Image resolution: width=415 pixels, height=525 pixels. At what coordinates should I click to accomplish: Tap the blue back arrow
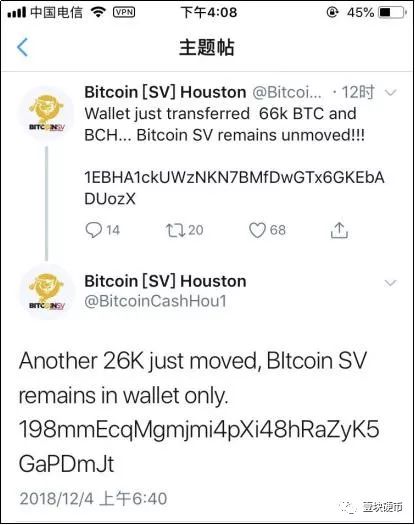click(22, 47)
